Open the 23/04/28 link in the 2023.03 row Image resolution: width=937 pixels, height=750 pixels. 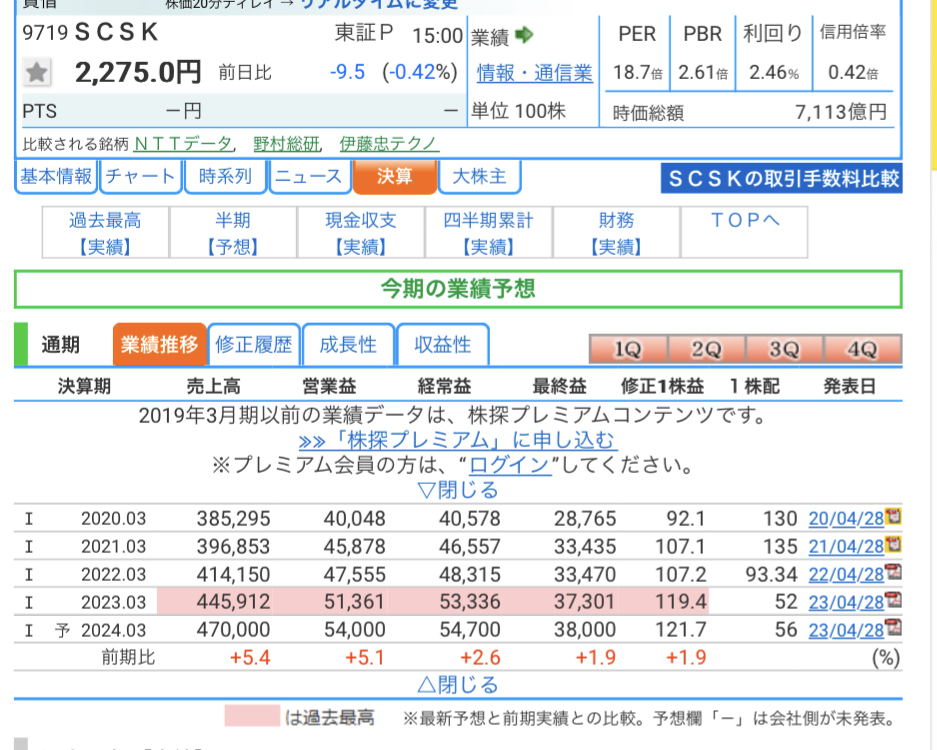click(x=846, y=602)
